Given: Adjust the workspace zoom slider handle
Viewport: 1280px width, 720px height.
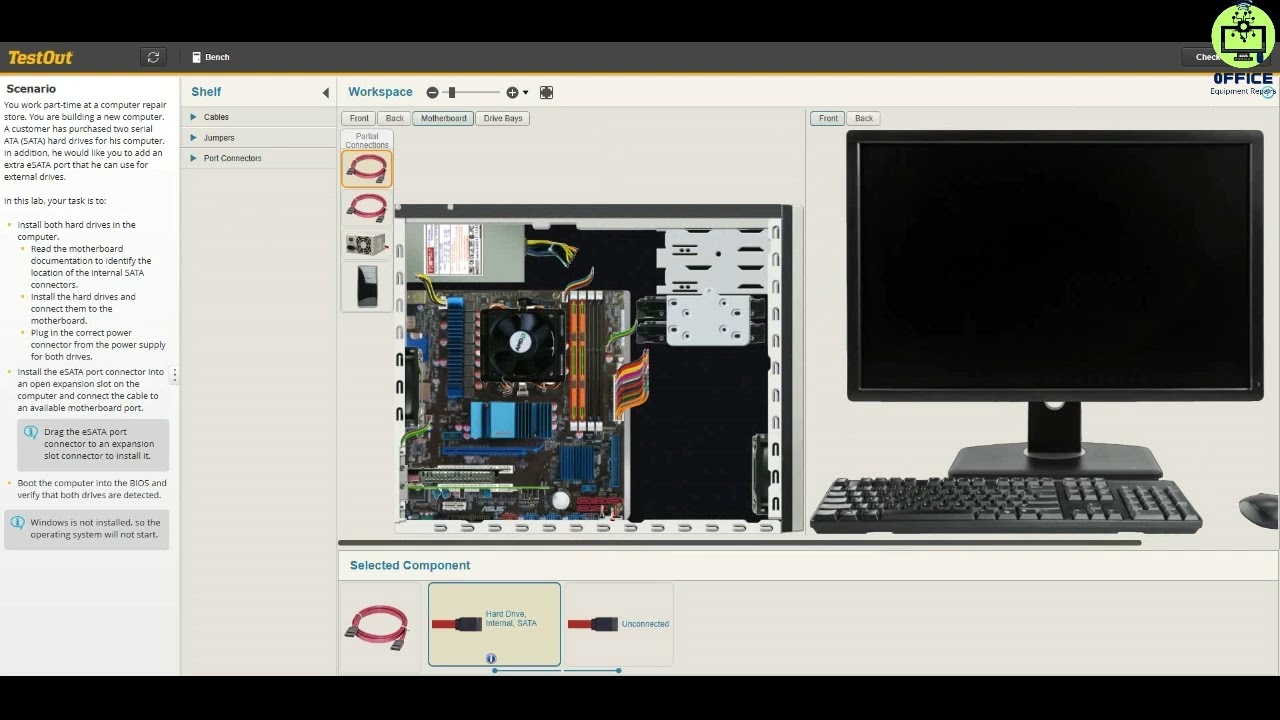Looking at the screenshot, I should click(452, 92).
